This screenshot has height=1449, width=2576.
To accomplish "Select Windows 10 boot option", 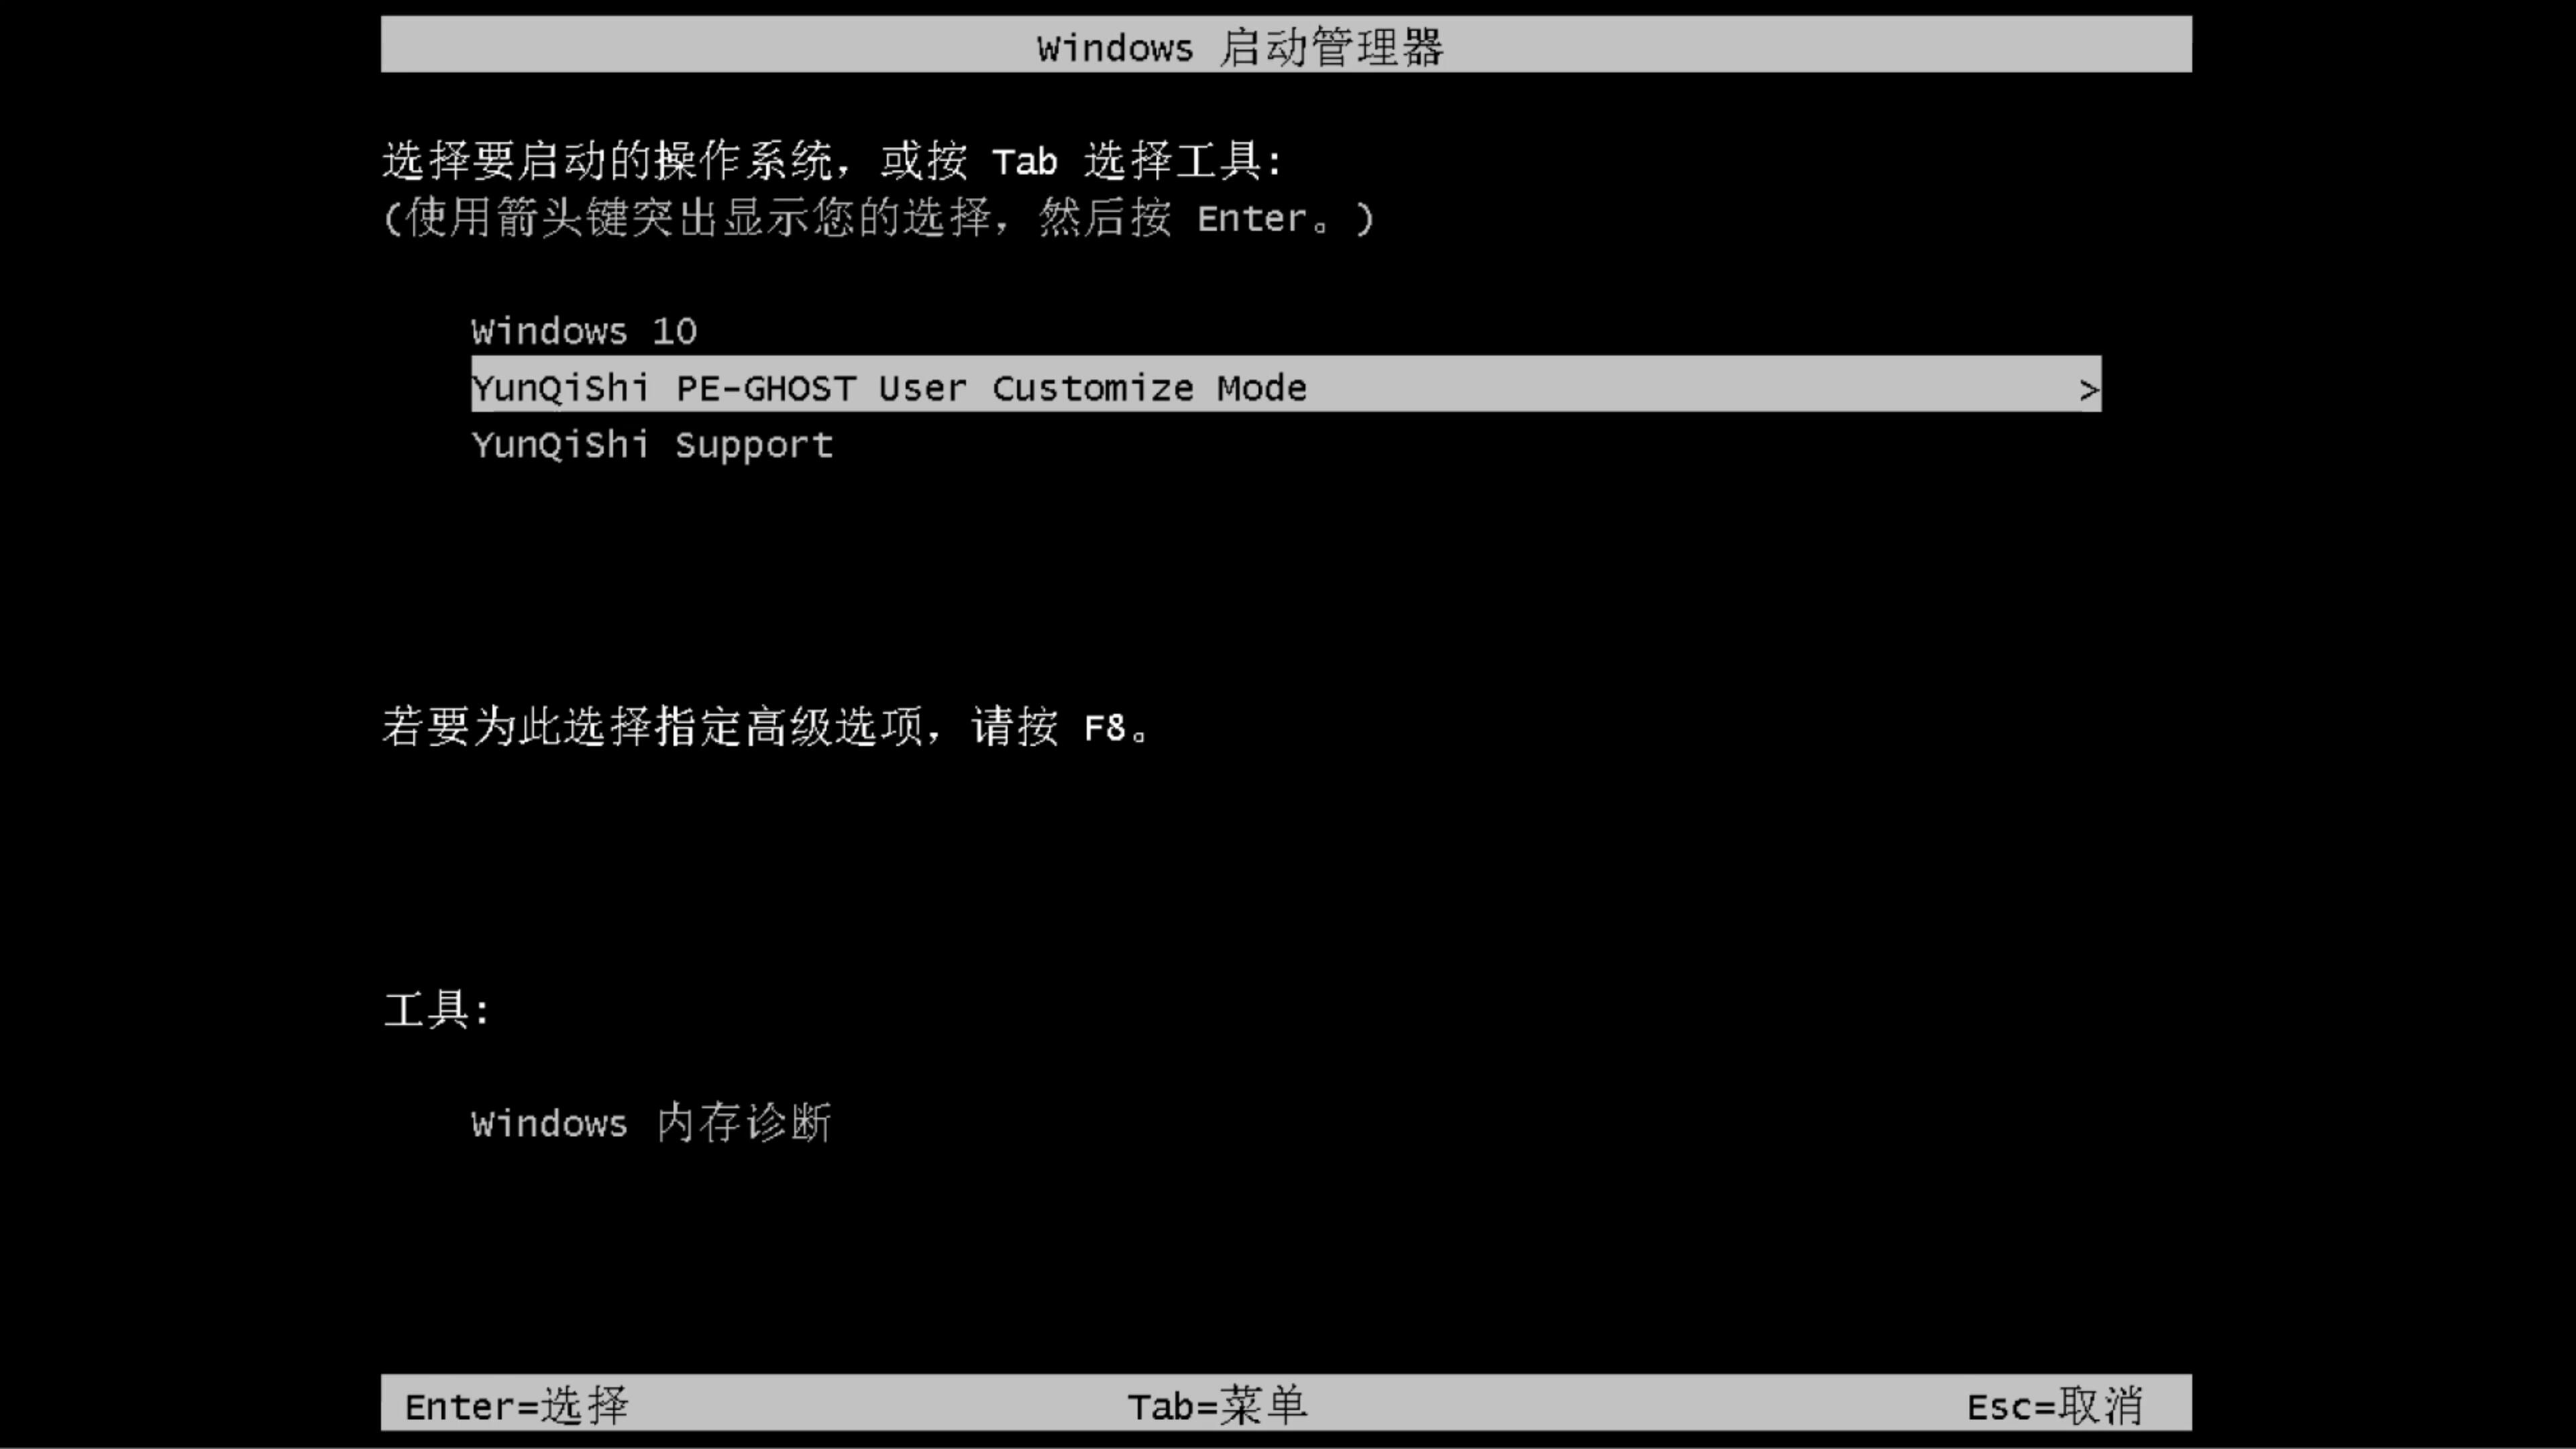I will pyautogui.click(x=584, y=331).
